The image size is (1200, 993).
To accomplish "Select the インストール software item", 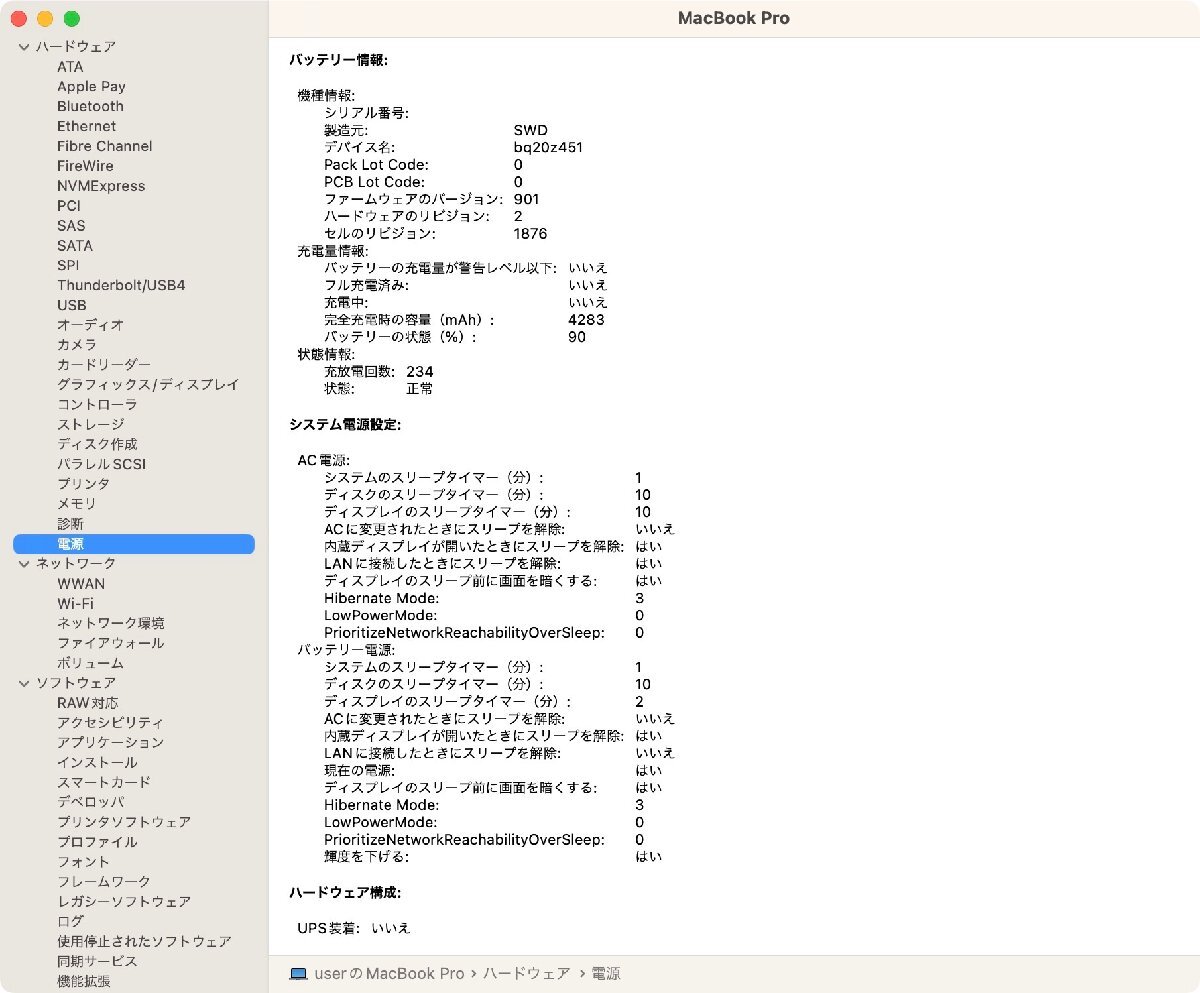I will (98, 762).
